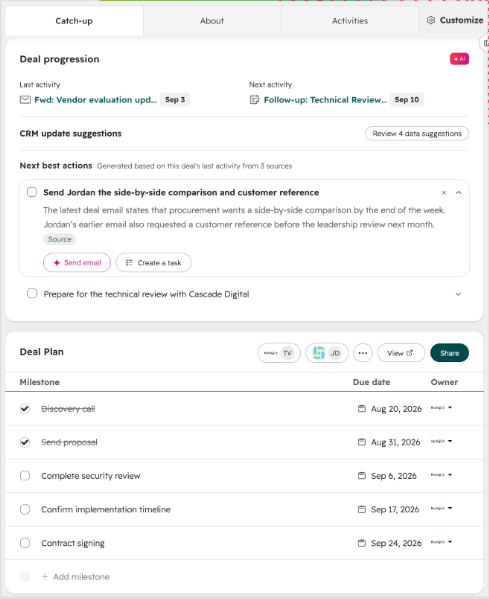Screen dimensions: 489x599
Task: Click the Aug 31, 2026 due date
Action: click(x=396, y=442)
